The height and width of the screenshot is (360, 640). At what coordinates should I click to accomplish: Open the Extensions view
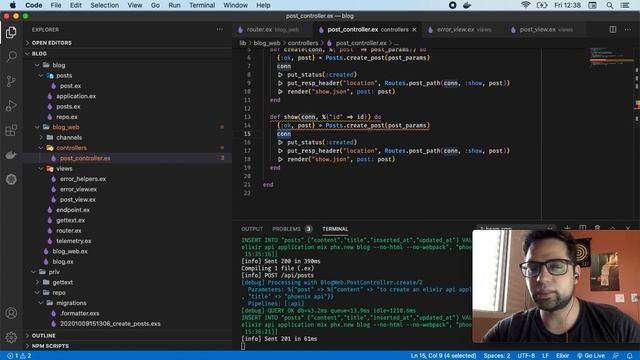[11, 130]
